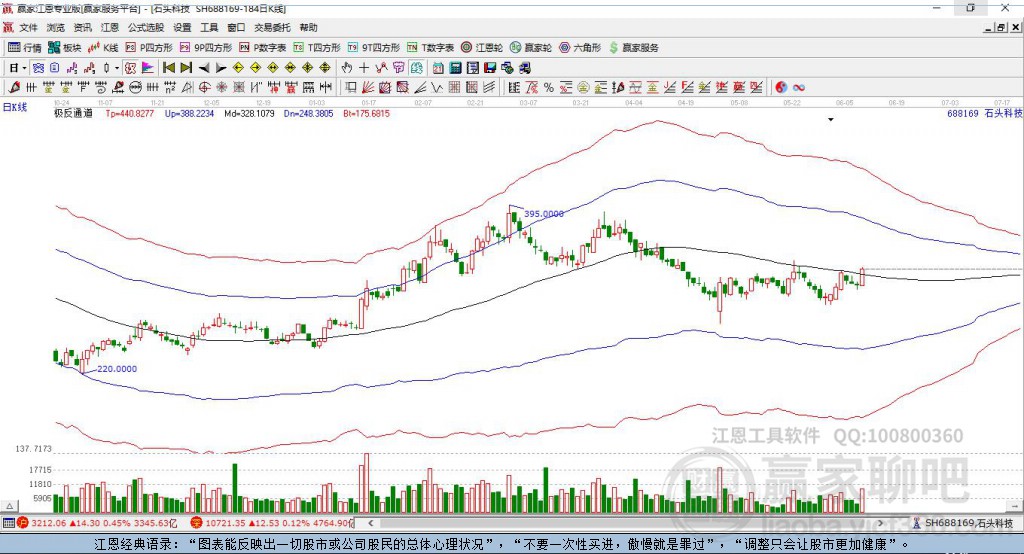Open the 行情 market quotes view
The image size is (1024, 554).
[25, 47]
